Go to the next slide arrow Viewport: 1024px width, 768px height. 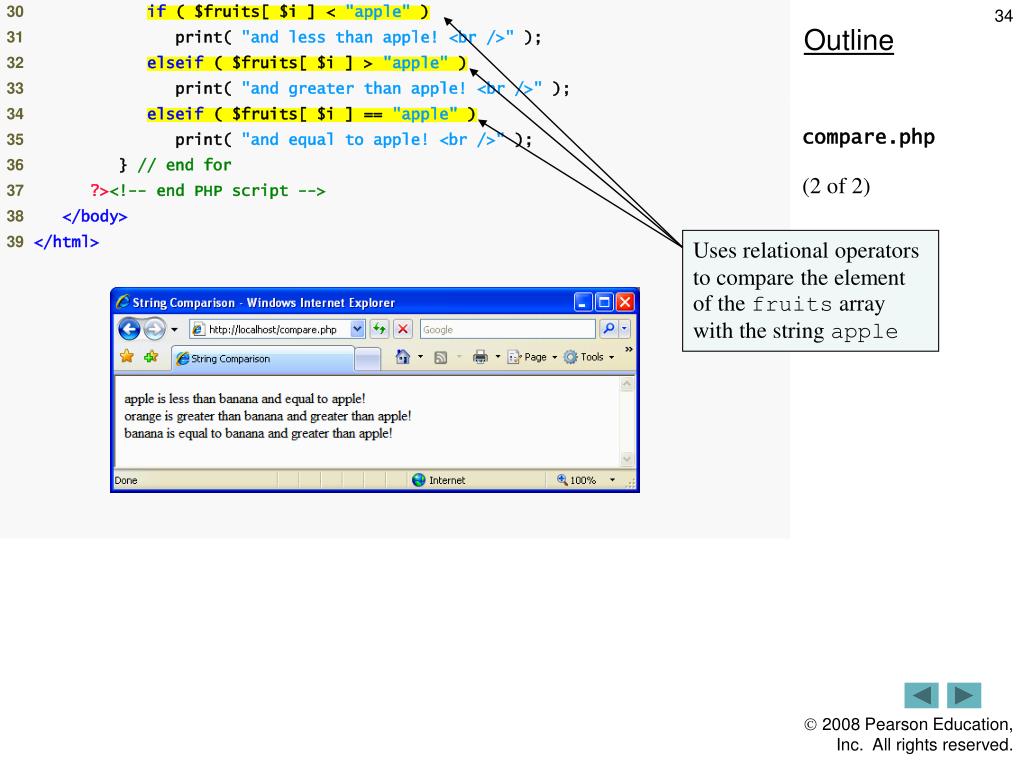point(964,696)
